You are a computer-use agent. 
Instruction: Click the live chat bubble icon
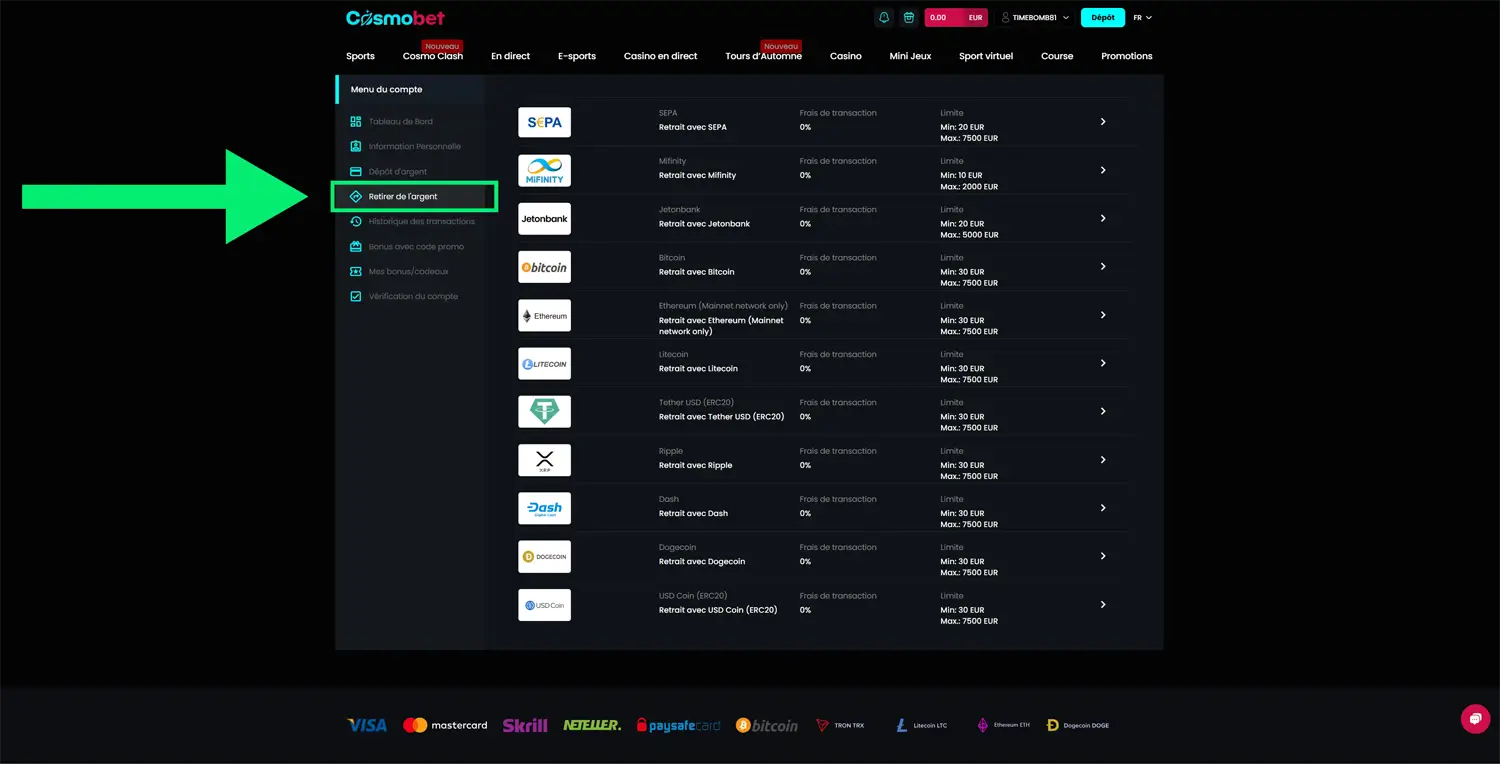[x=1474, y=719]
